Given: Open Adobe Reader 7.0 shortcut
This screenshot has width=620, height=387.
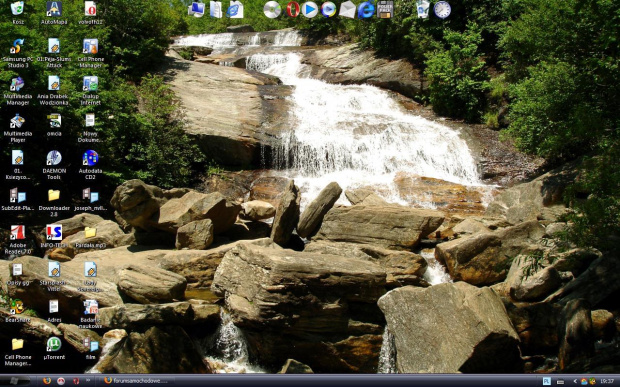Looking at the screenshot, I should (18, 240).
